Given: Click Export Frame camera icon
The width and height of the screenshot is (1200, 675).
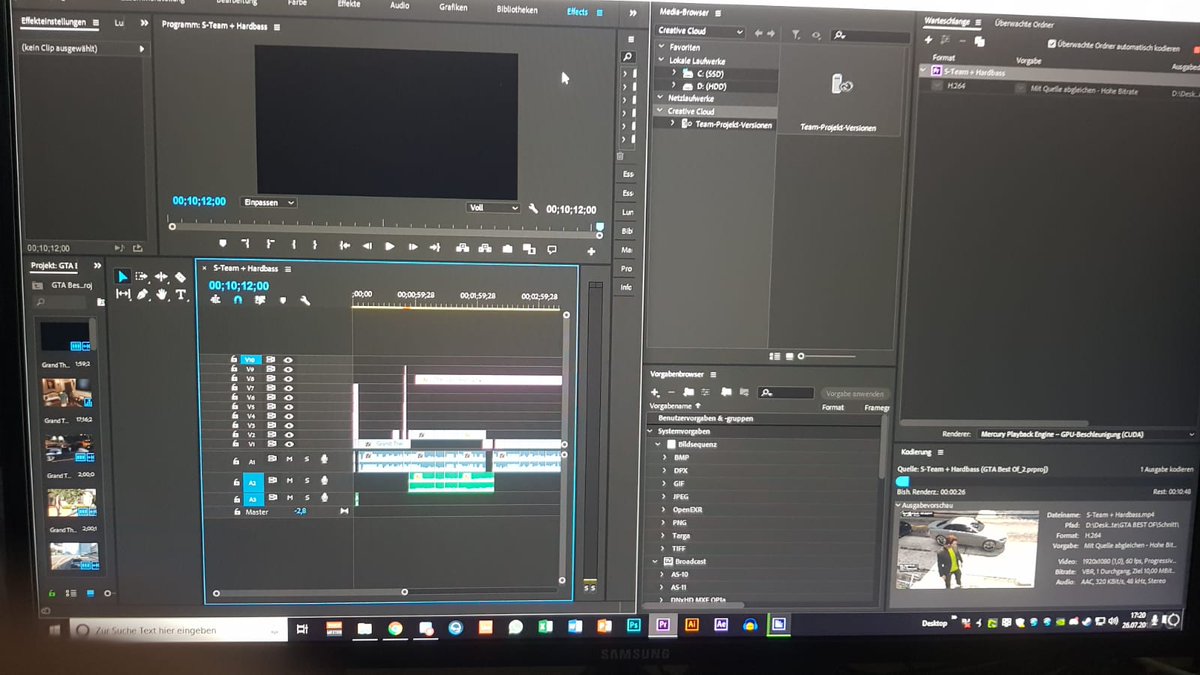Looking at the screenshot, I should pyautogui.click(x=508, y=248).
